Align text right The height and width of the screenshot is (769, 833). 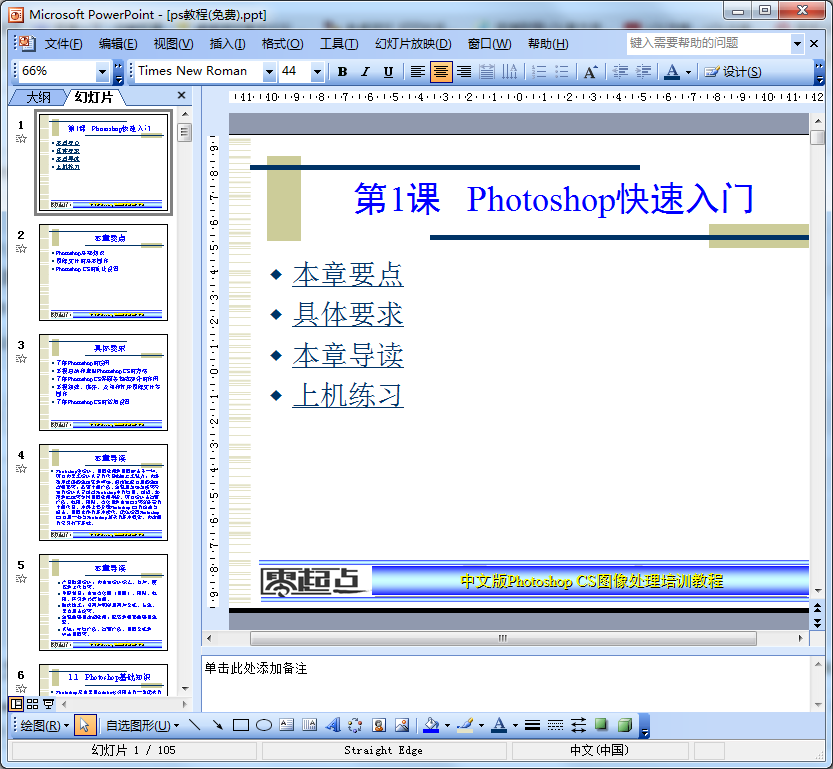464,72
